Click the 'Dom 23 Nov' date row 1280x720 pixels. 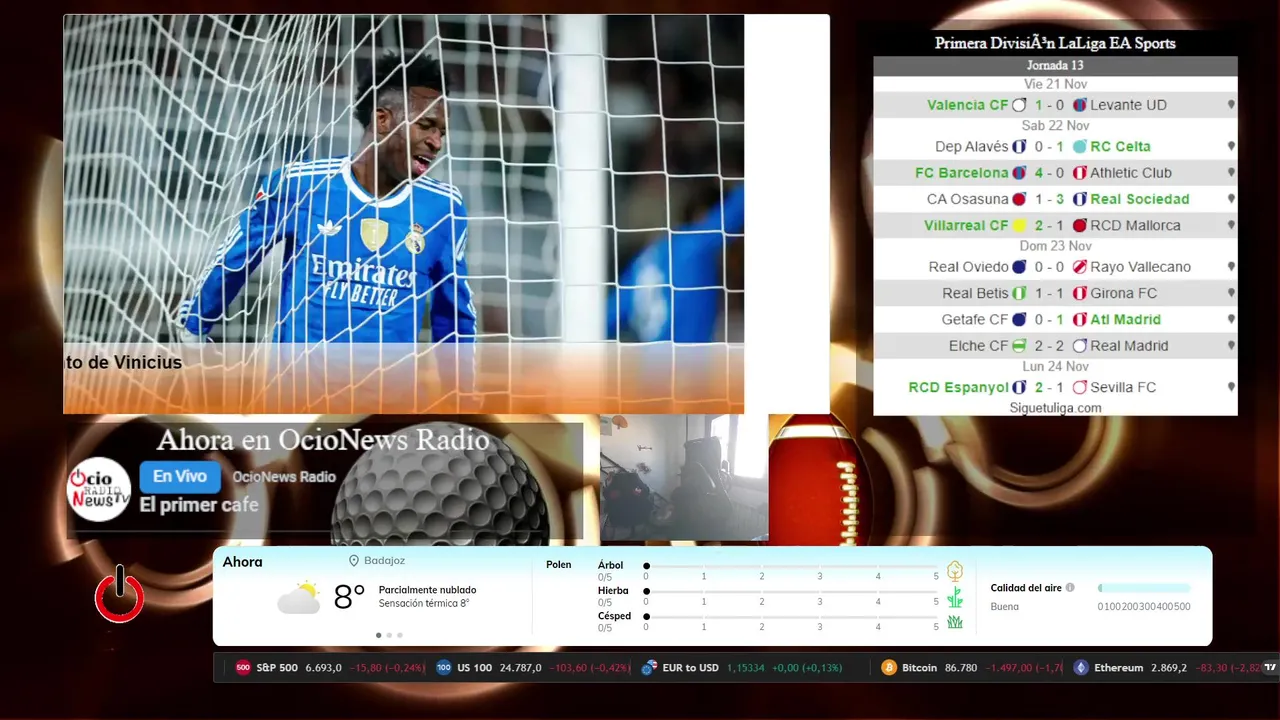click(x=1055, y=246)
